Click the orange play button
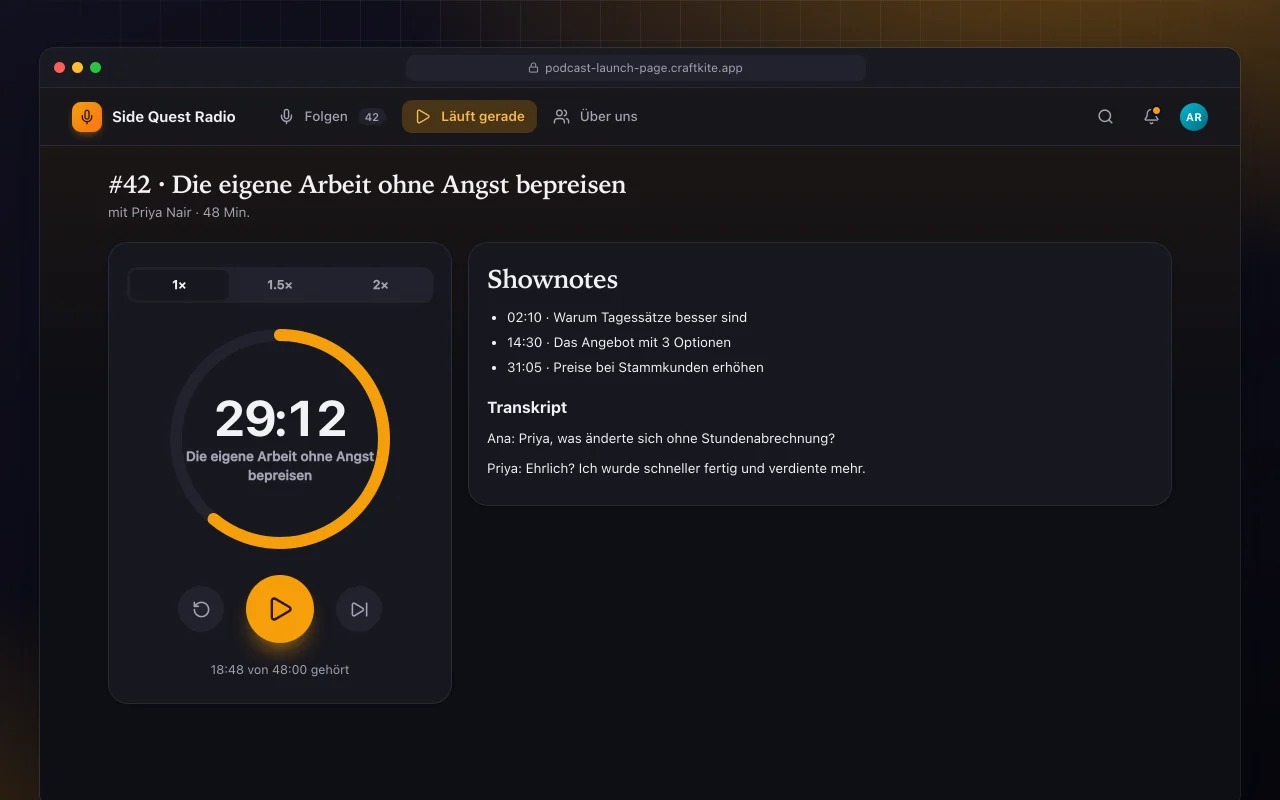Viewport: 1280px width, 800px height. [280, 609]
